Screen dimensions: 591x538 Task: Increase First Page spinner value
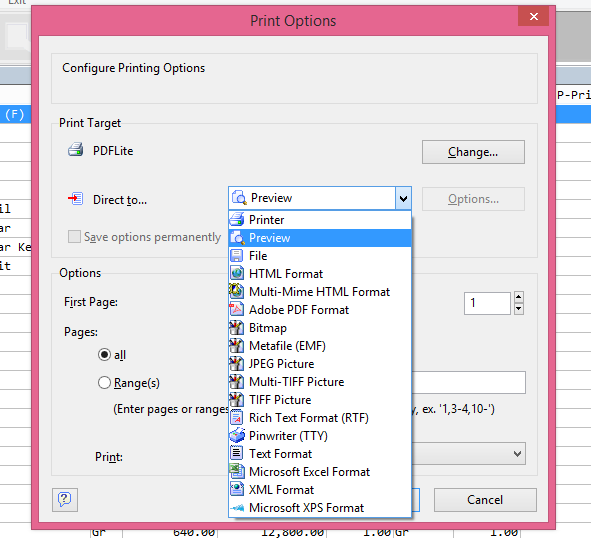pos(519,297)
